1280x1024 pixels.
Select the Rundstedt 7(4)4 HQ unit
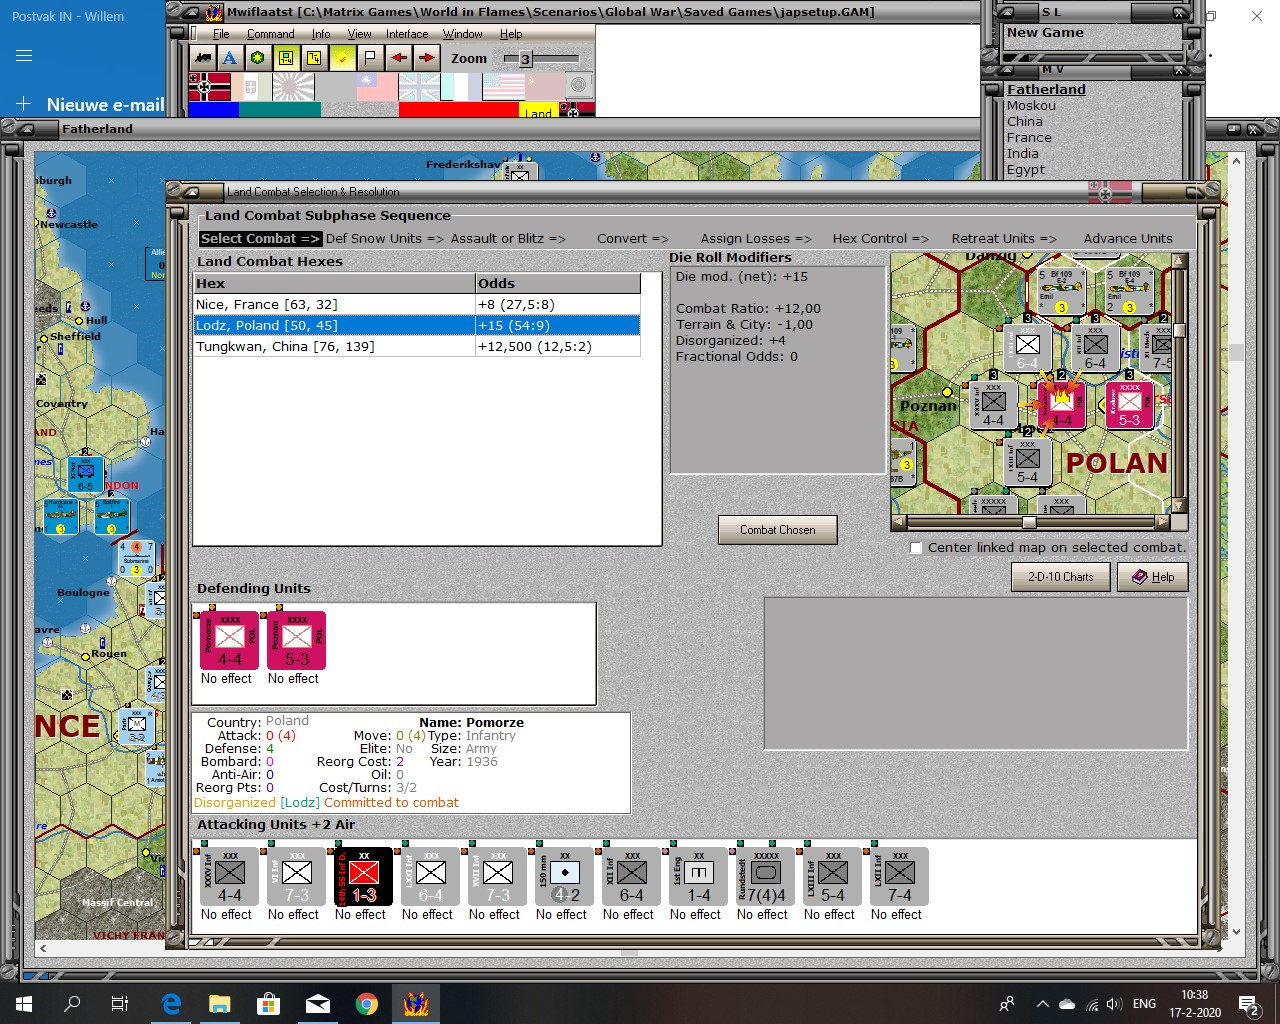tap(766, 876)
